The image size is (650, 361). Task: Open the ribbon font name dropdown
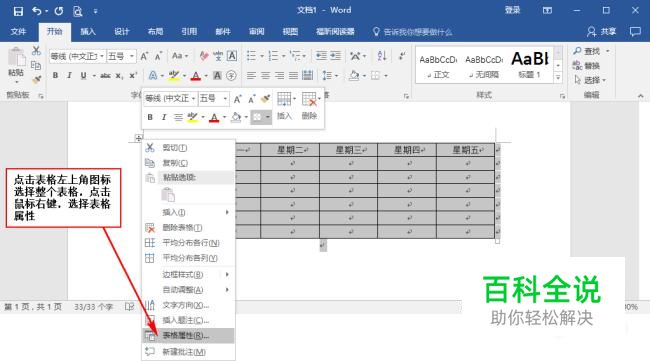pyautogui.click(x=102, y=56)
